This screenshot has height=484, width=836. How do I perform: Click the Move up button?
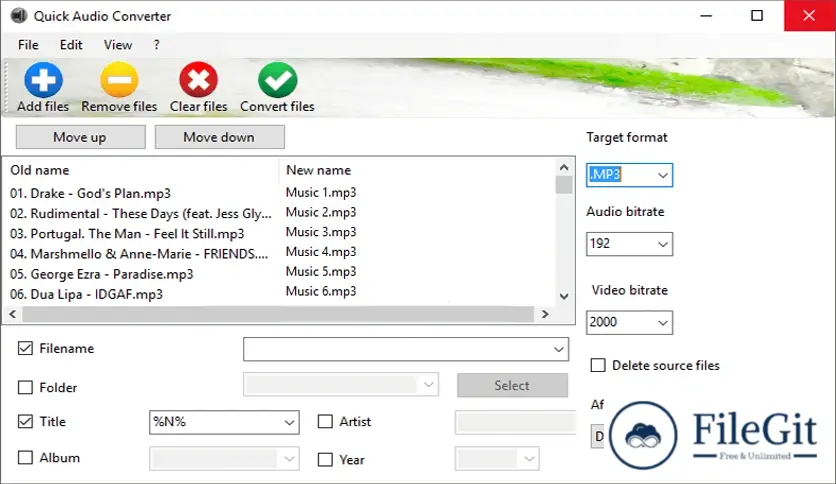coord(81,137)
